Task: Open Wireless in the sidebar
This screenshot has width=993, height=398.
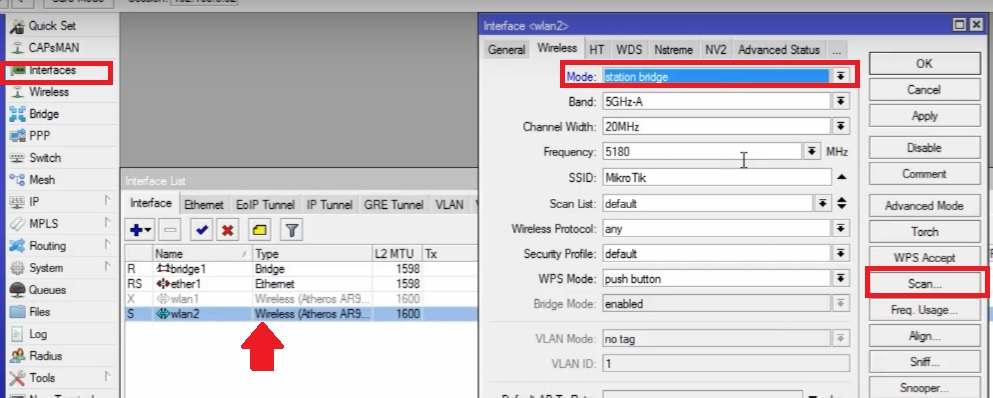Action: click(48, 92)
